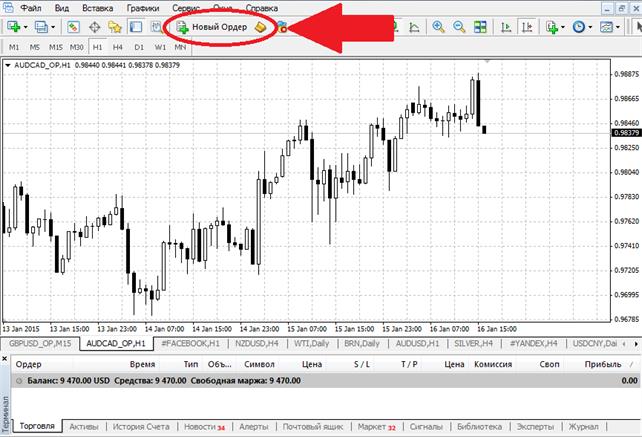Screen dimensions: 642x437
Task: Click the Новый Ордер button
Action: pyautogui.click(x=211, y=27)
